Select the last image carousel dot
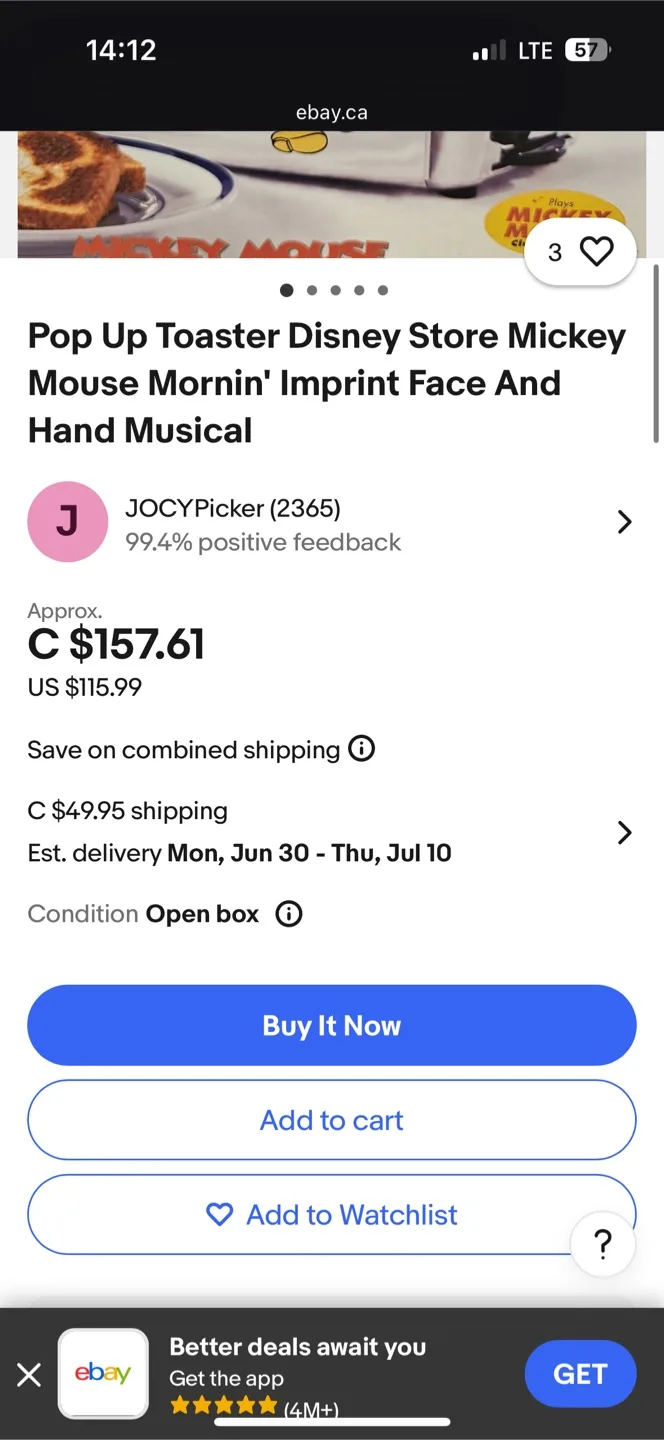 point(383,291)
